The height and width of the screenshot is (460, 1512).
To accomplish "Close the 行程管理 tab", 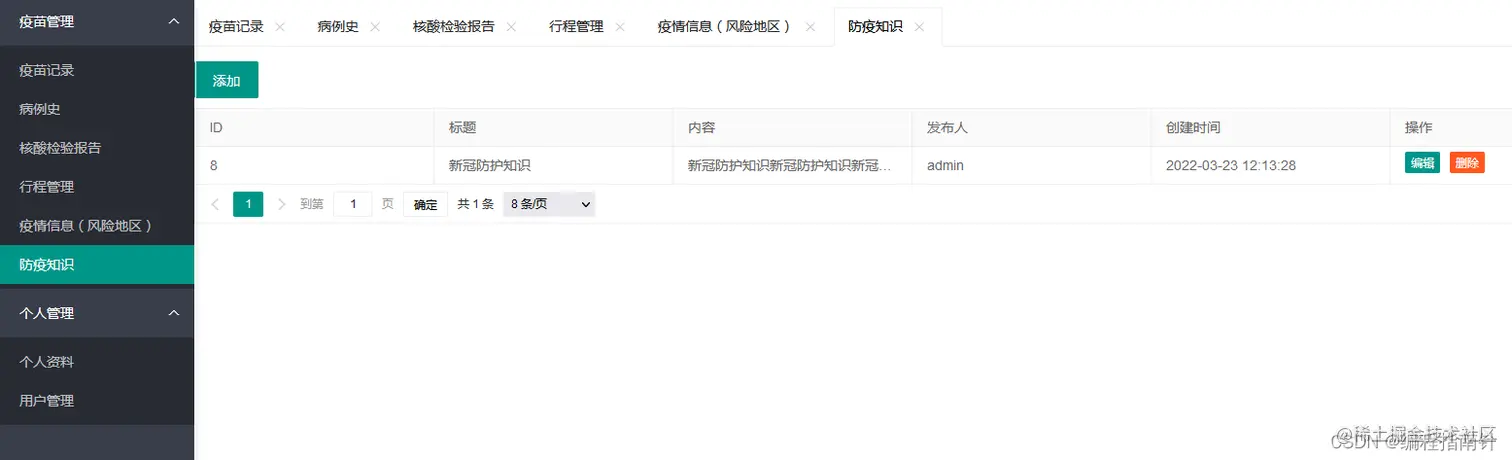I will tap(620, 27).
